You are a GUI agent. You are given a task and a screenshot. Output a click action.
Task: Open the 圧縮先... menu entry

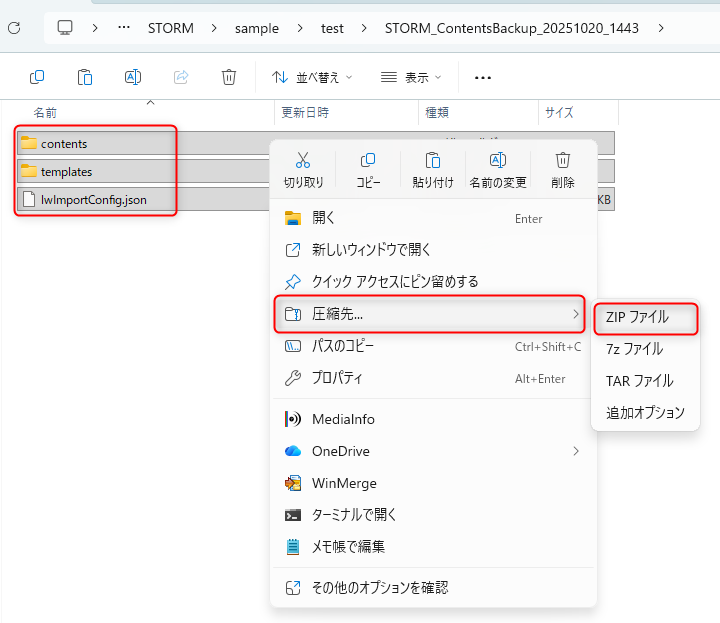[x=429, y=314]
